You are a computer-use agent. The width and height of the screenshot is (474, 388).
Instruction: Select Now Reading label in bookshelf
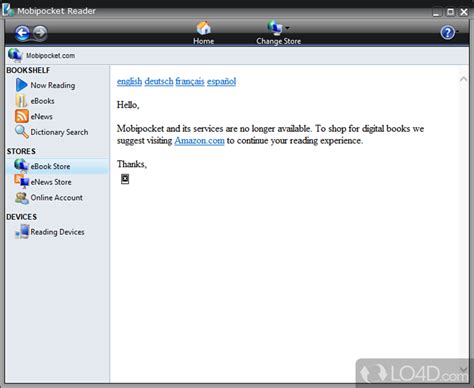click(53, 85)
